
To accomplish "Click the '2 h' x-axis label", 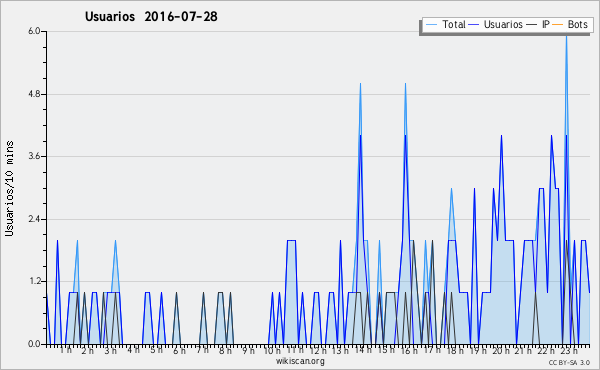I will 88,350.
